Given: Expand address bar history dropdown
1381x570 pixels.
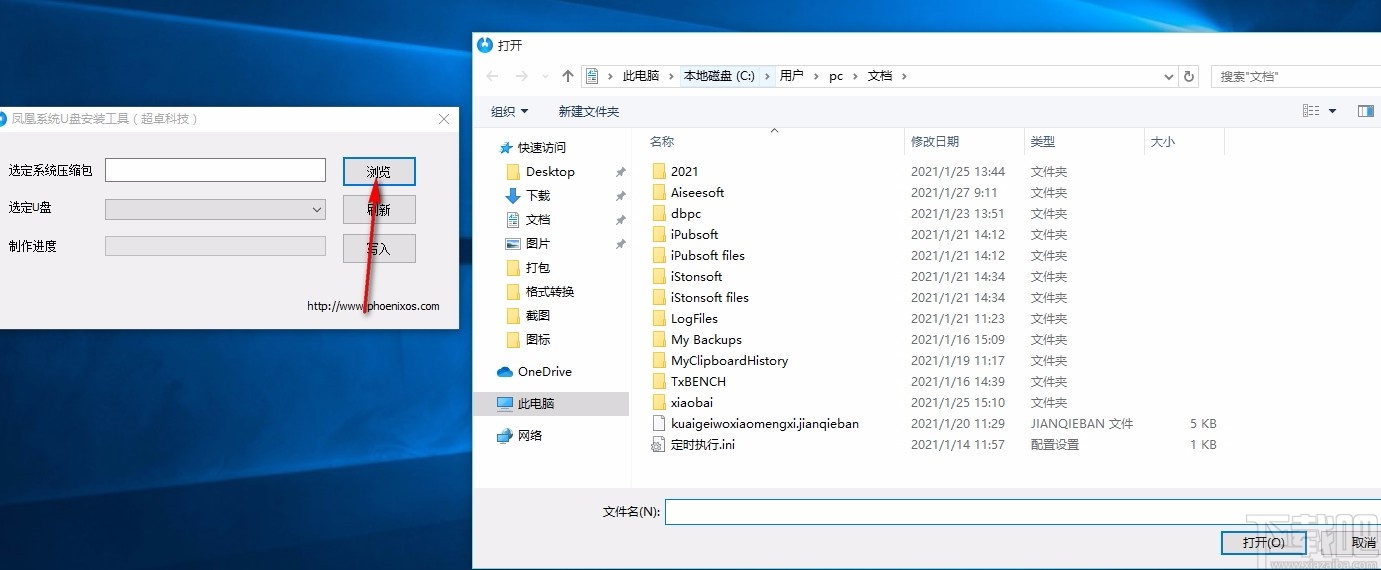Looking at the screenshot, I should [1170, 76].
